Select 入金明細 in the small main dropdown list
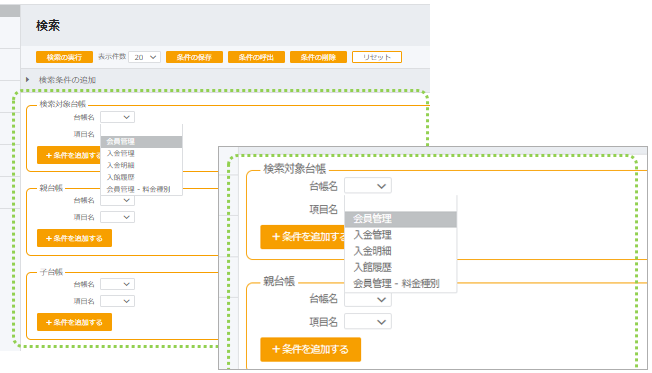 [x=141, y=166]
